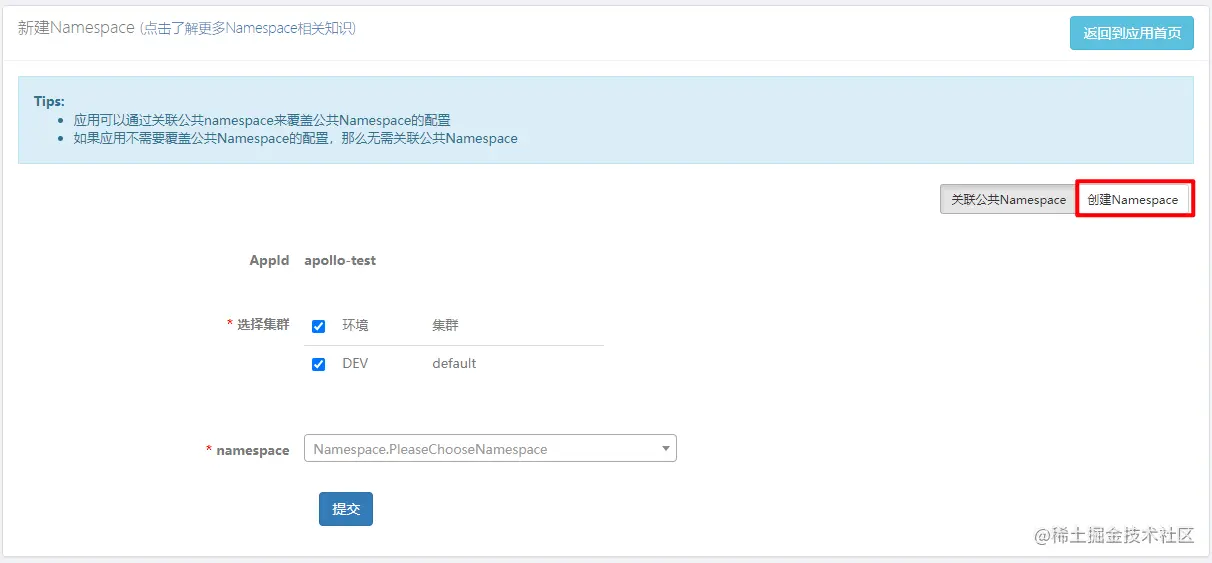Click the default cluster cell
This screenshot has height=563, width=1212.
tap(454, 363)
